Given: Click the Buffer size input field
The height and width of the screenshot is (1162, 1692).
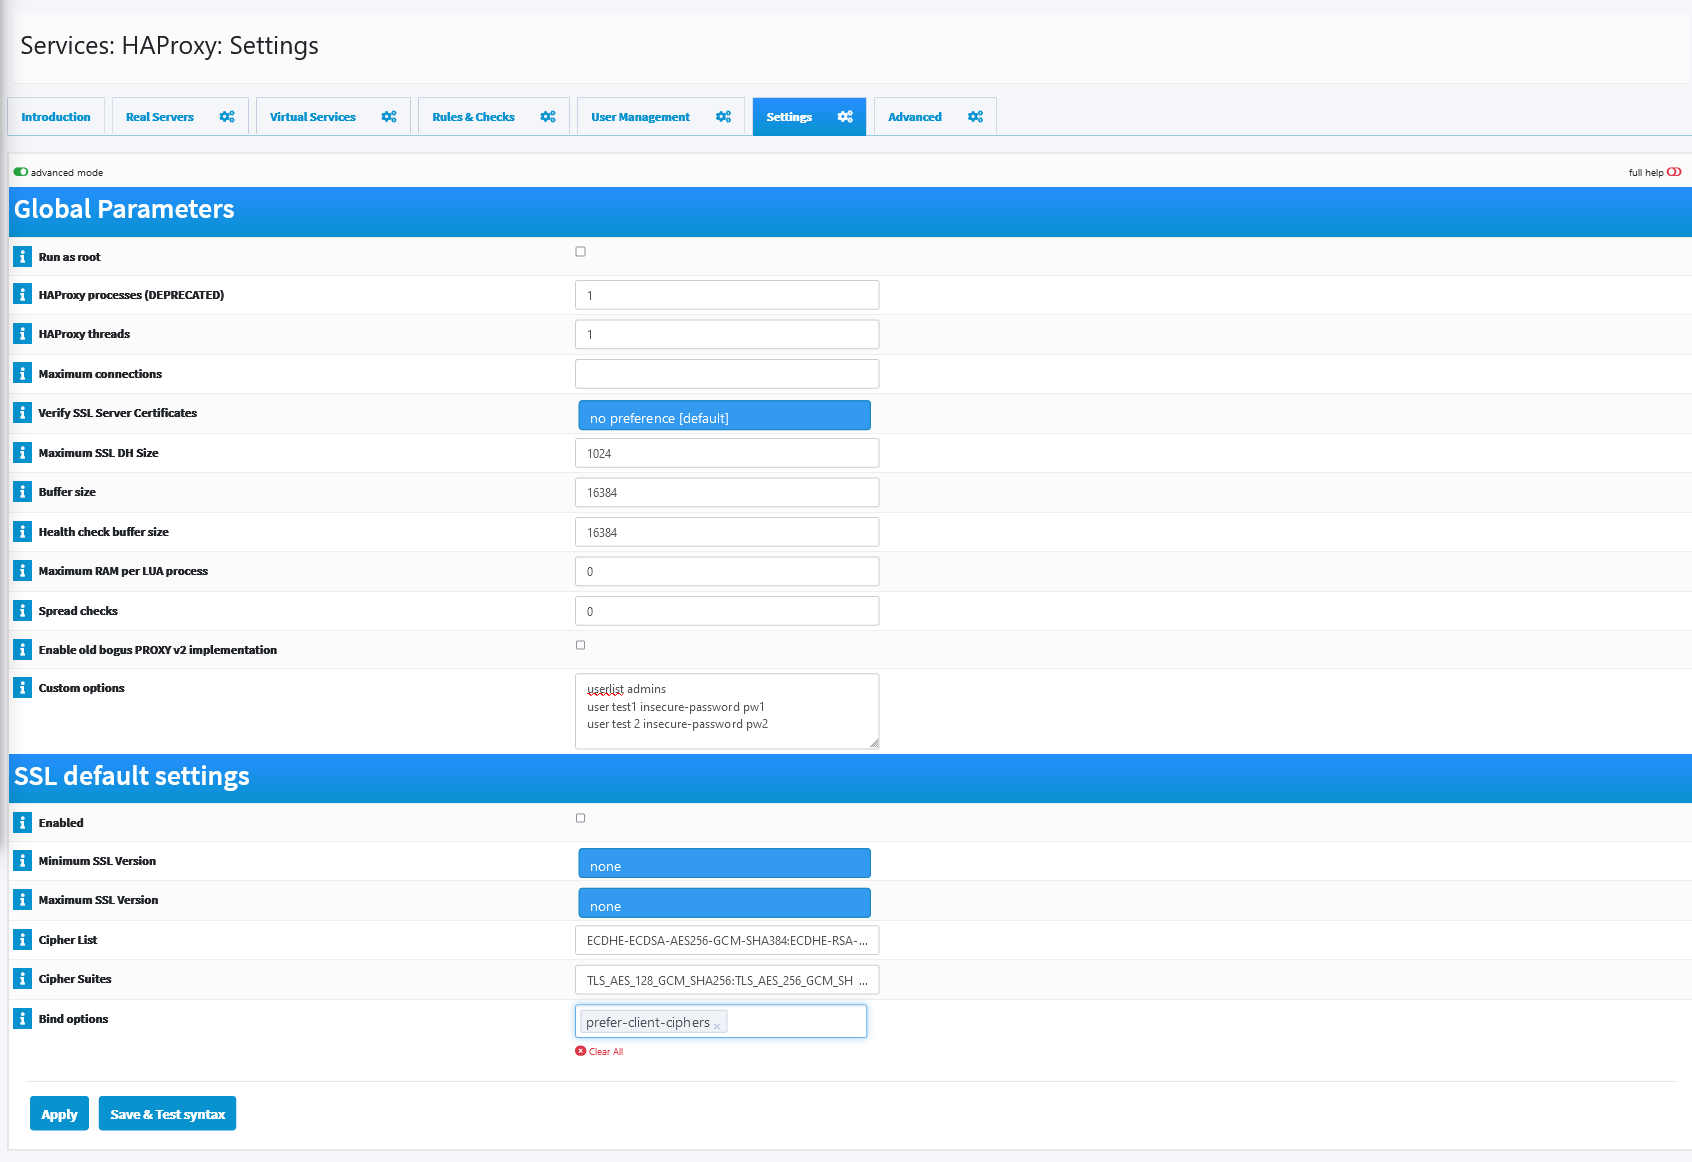Looking at the screenshot, I should 727,492.
